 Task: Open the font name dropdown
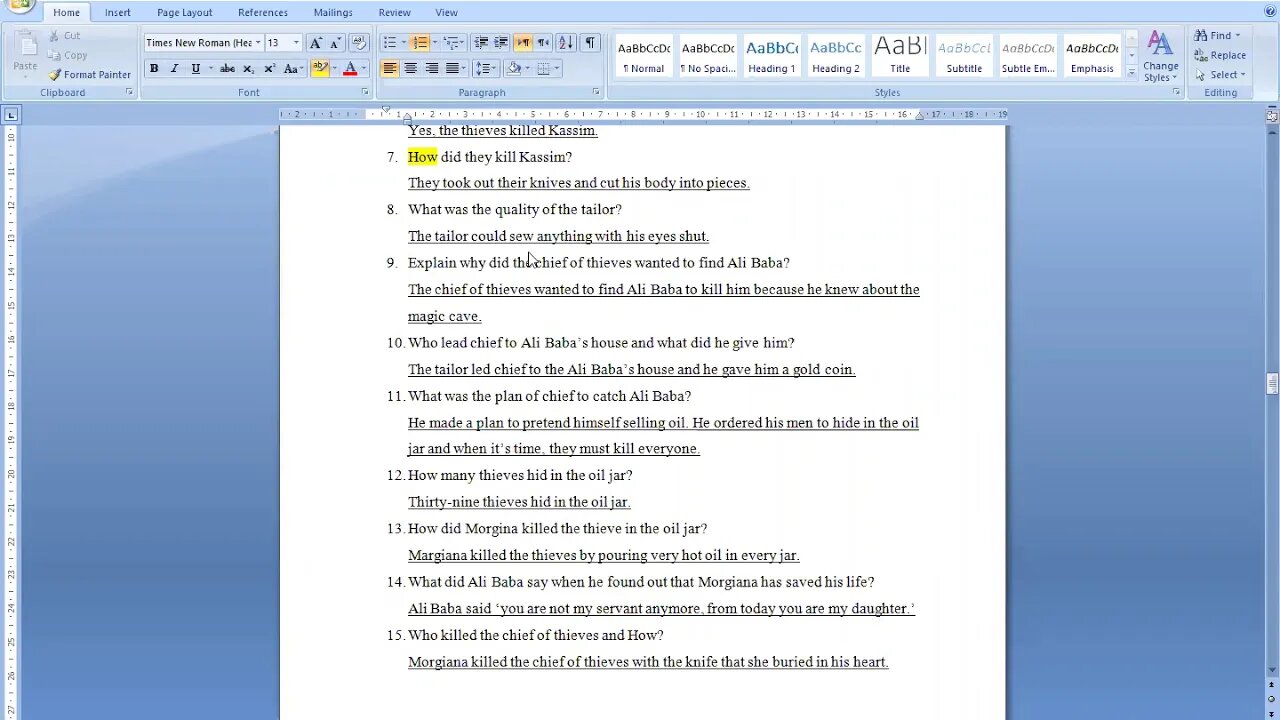[x=257, y=43]
